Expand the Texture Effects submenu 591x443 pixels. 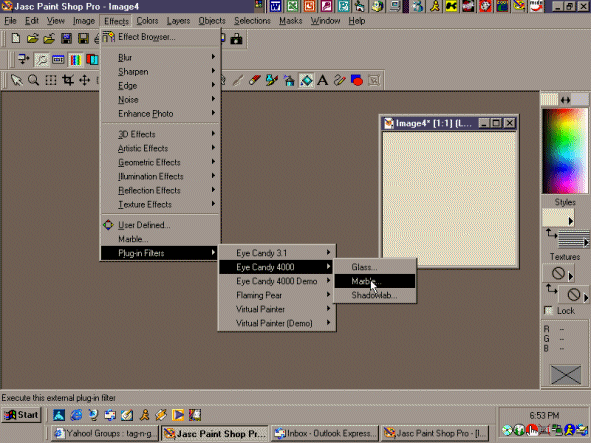click(x=161, y=204)
